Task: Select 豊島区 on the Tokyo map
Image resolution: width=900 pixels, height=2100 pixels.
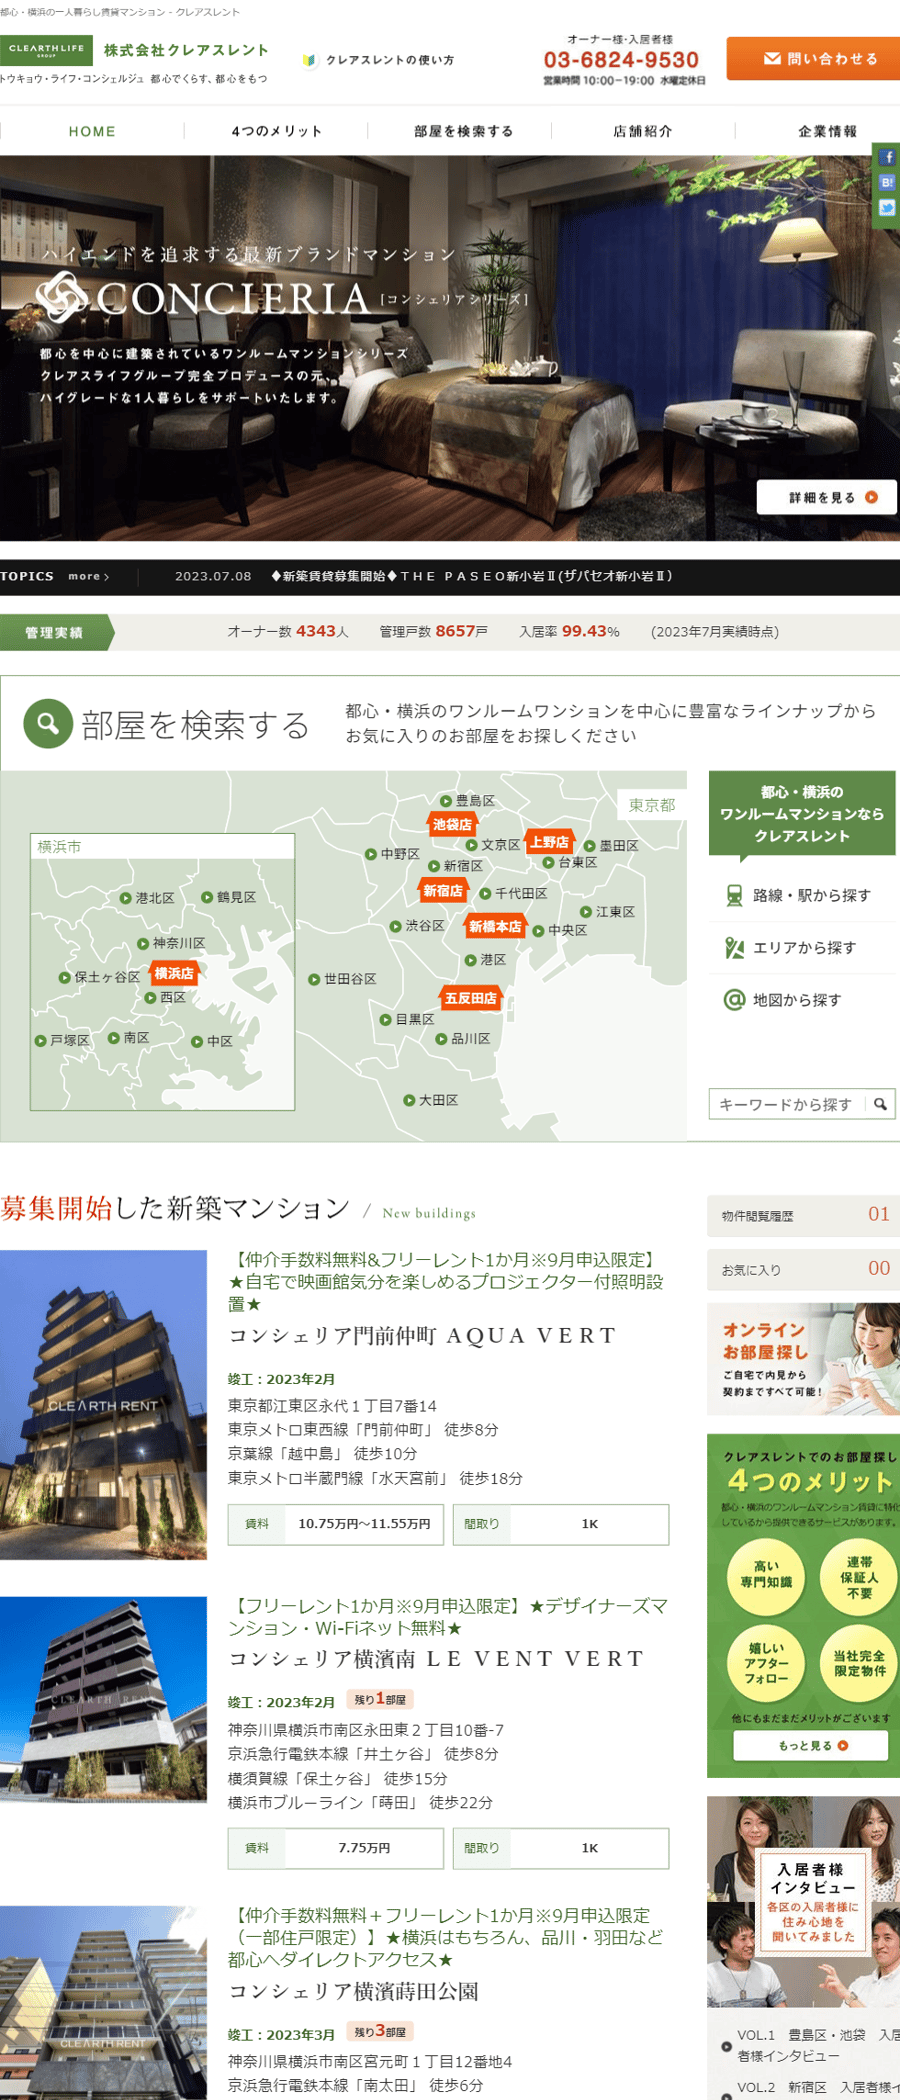Action: tap(468, 800)
